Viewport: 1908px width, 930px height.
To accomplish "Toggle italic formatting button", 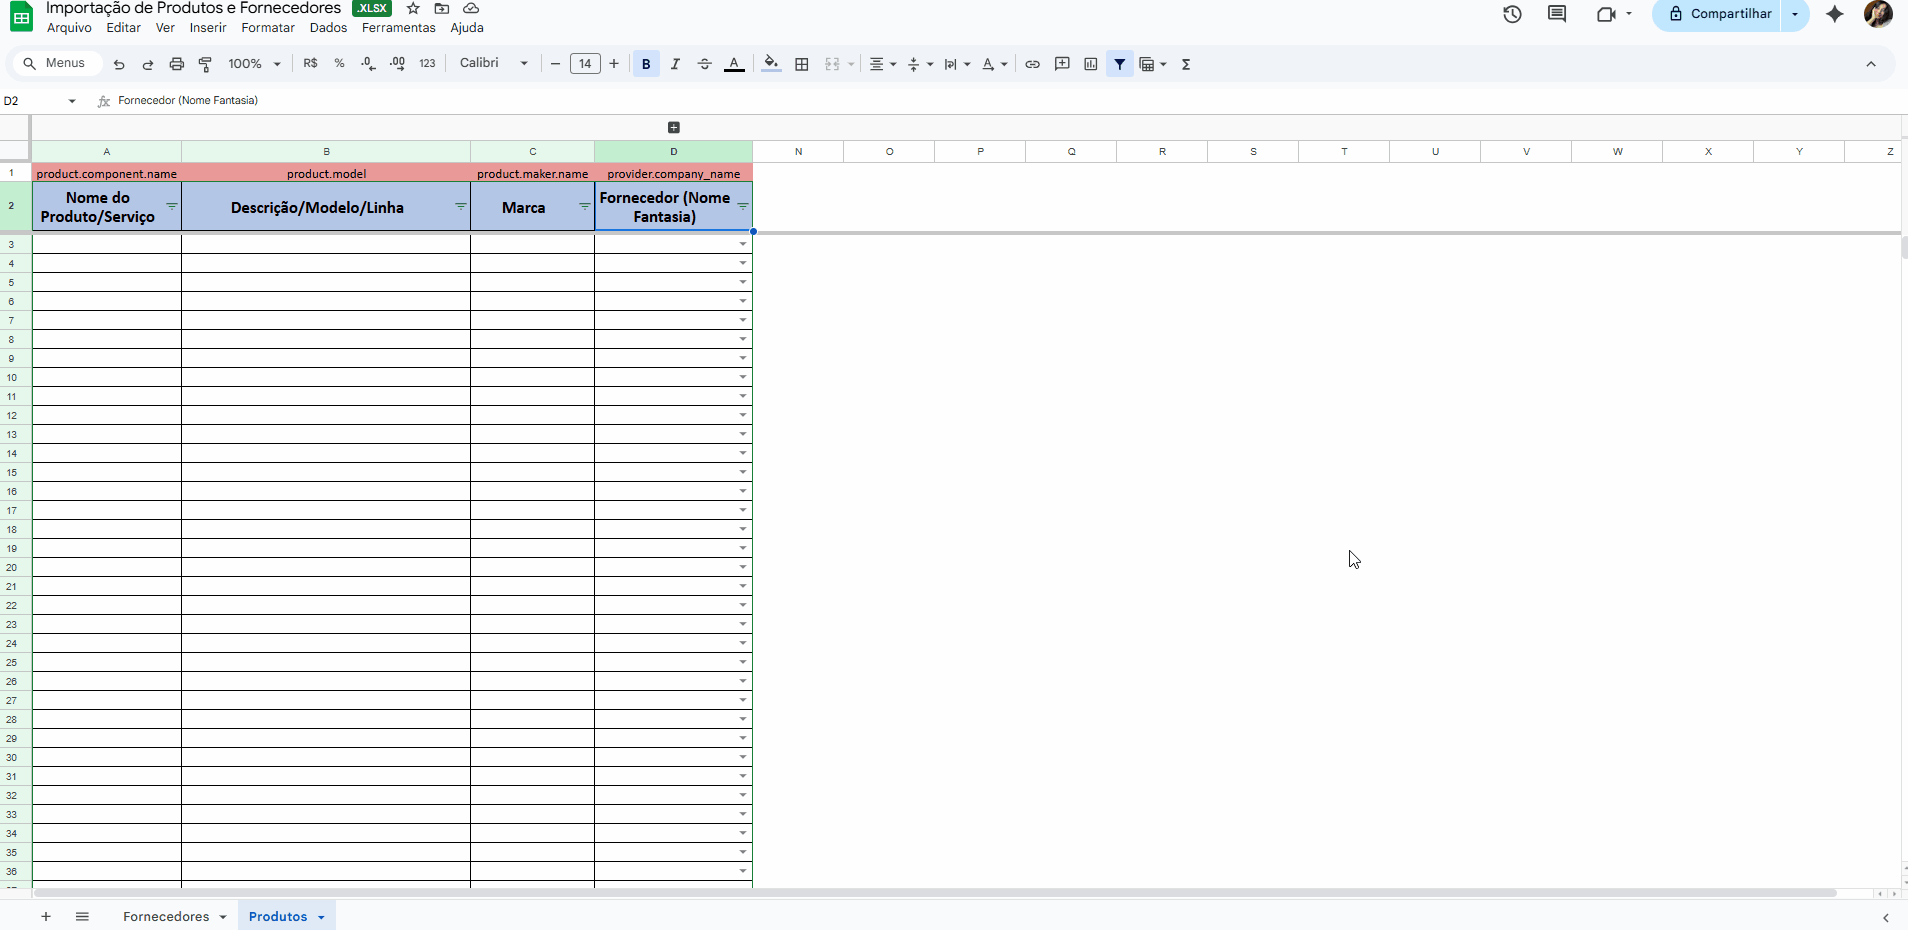I will click(675, 64).
